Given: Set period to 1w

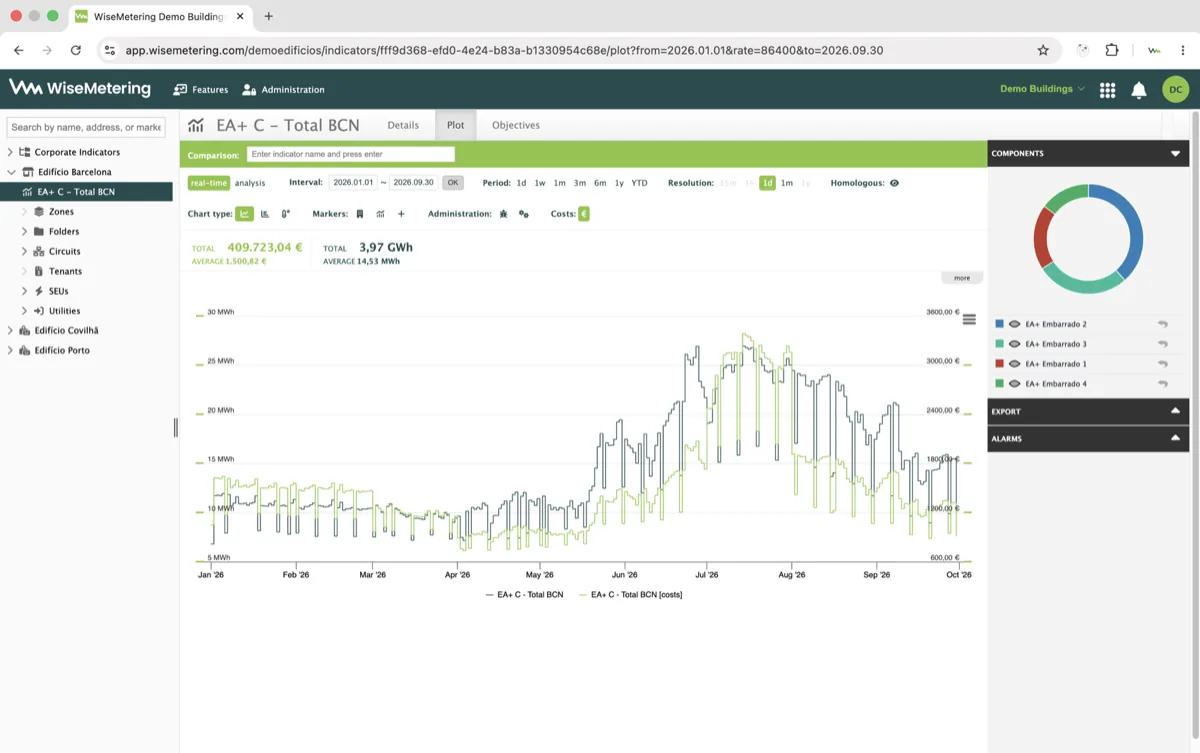Looking at the screenshot, I should click(540, 183).
